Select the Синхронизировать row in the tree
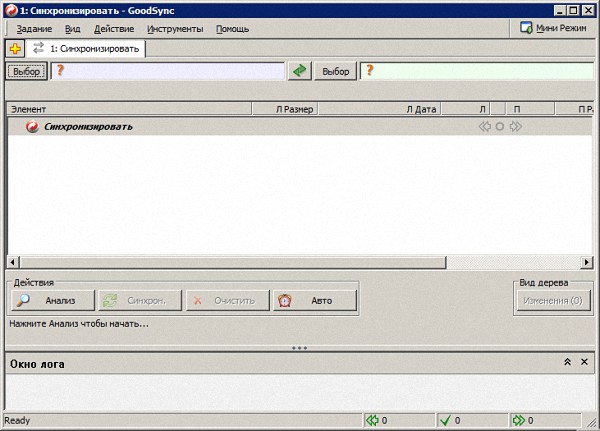Screen dimensions: 600x431 point(300,126)
